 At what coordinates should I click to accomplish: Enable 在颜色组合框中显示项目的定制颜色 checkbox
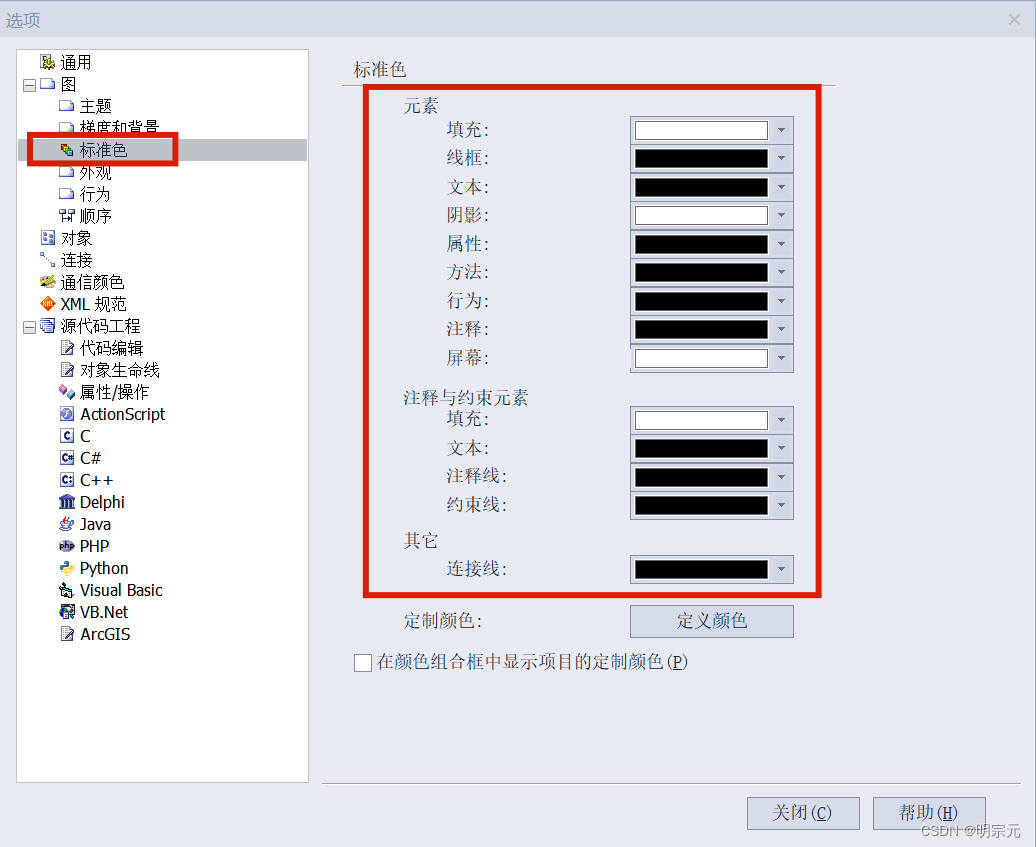click(x=363, y=663)
